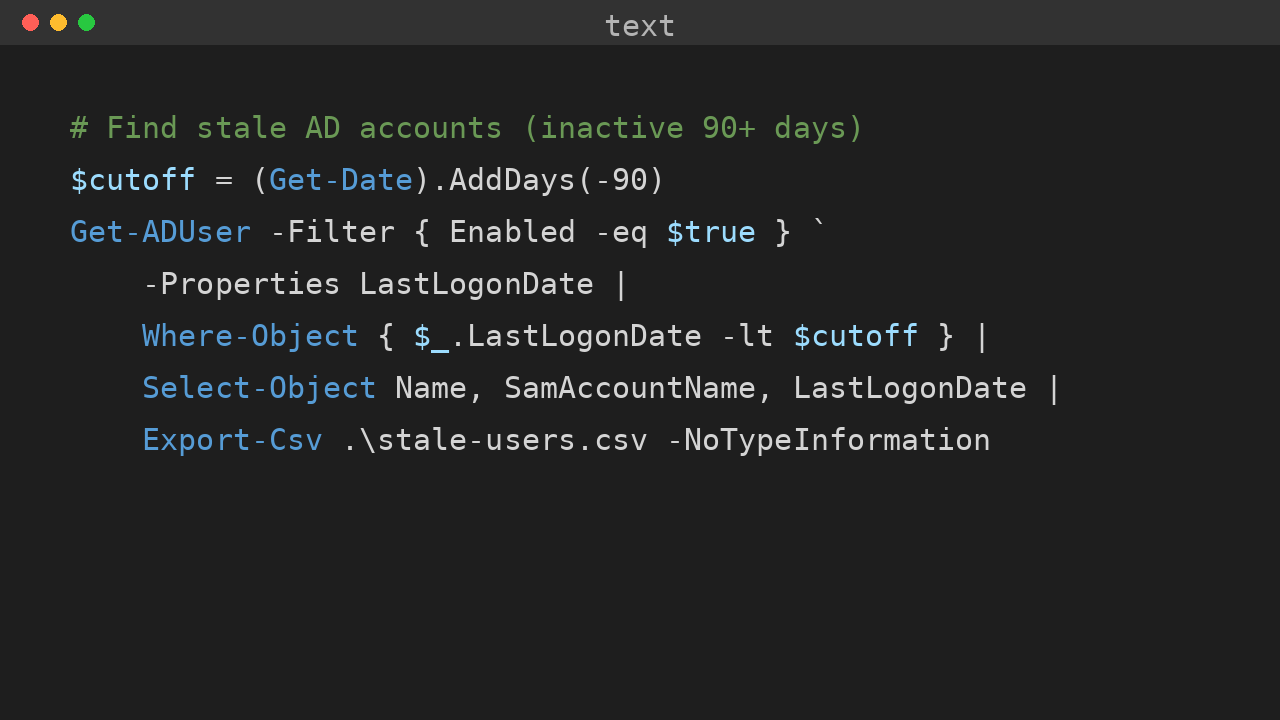Click '.AddDays(-90)' in the code
The height and width of the screenshot is (720, 1280).
(548, 180)
